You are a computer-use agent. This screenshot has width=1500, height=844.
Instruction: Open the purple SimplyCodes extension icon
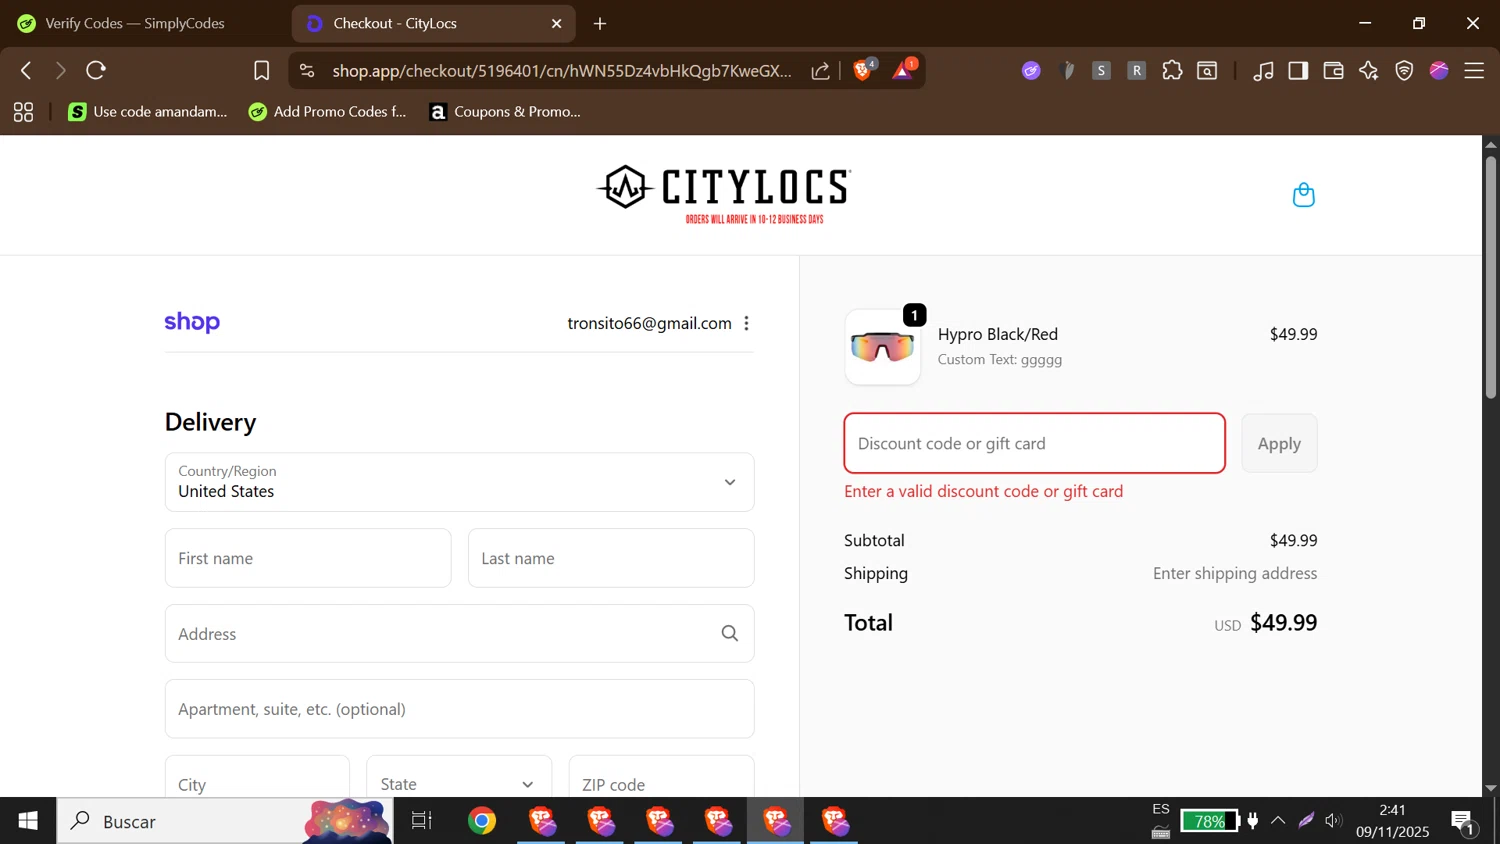[x=1031, y=70]
